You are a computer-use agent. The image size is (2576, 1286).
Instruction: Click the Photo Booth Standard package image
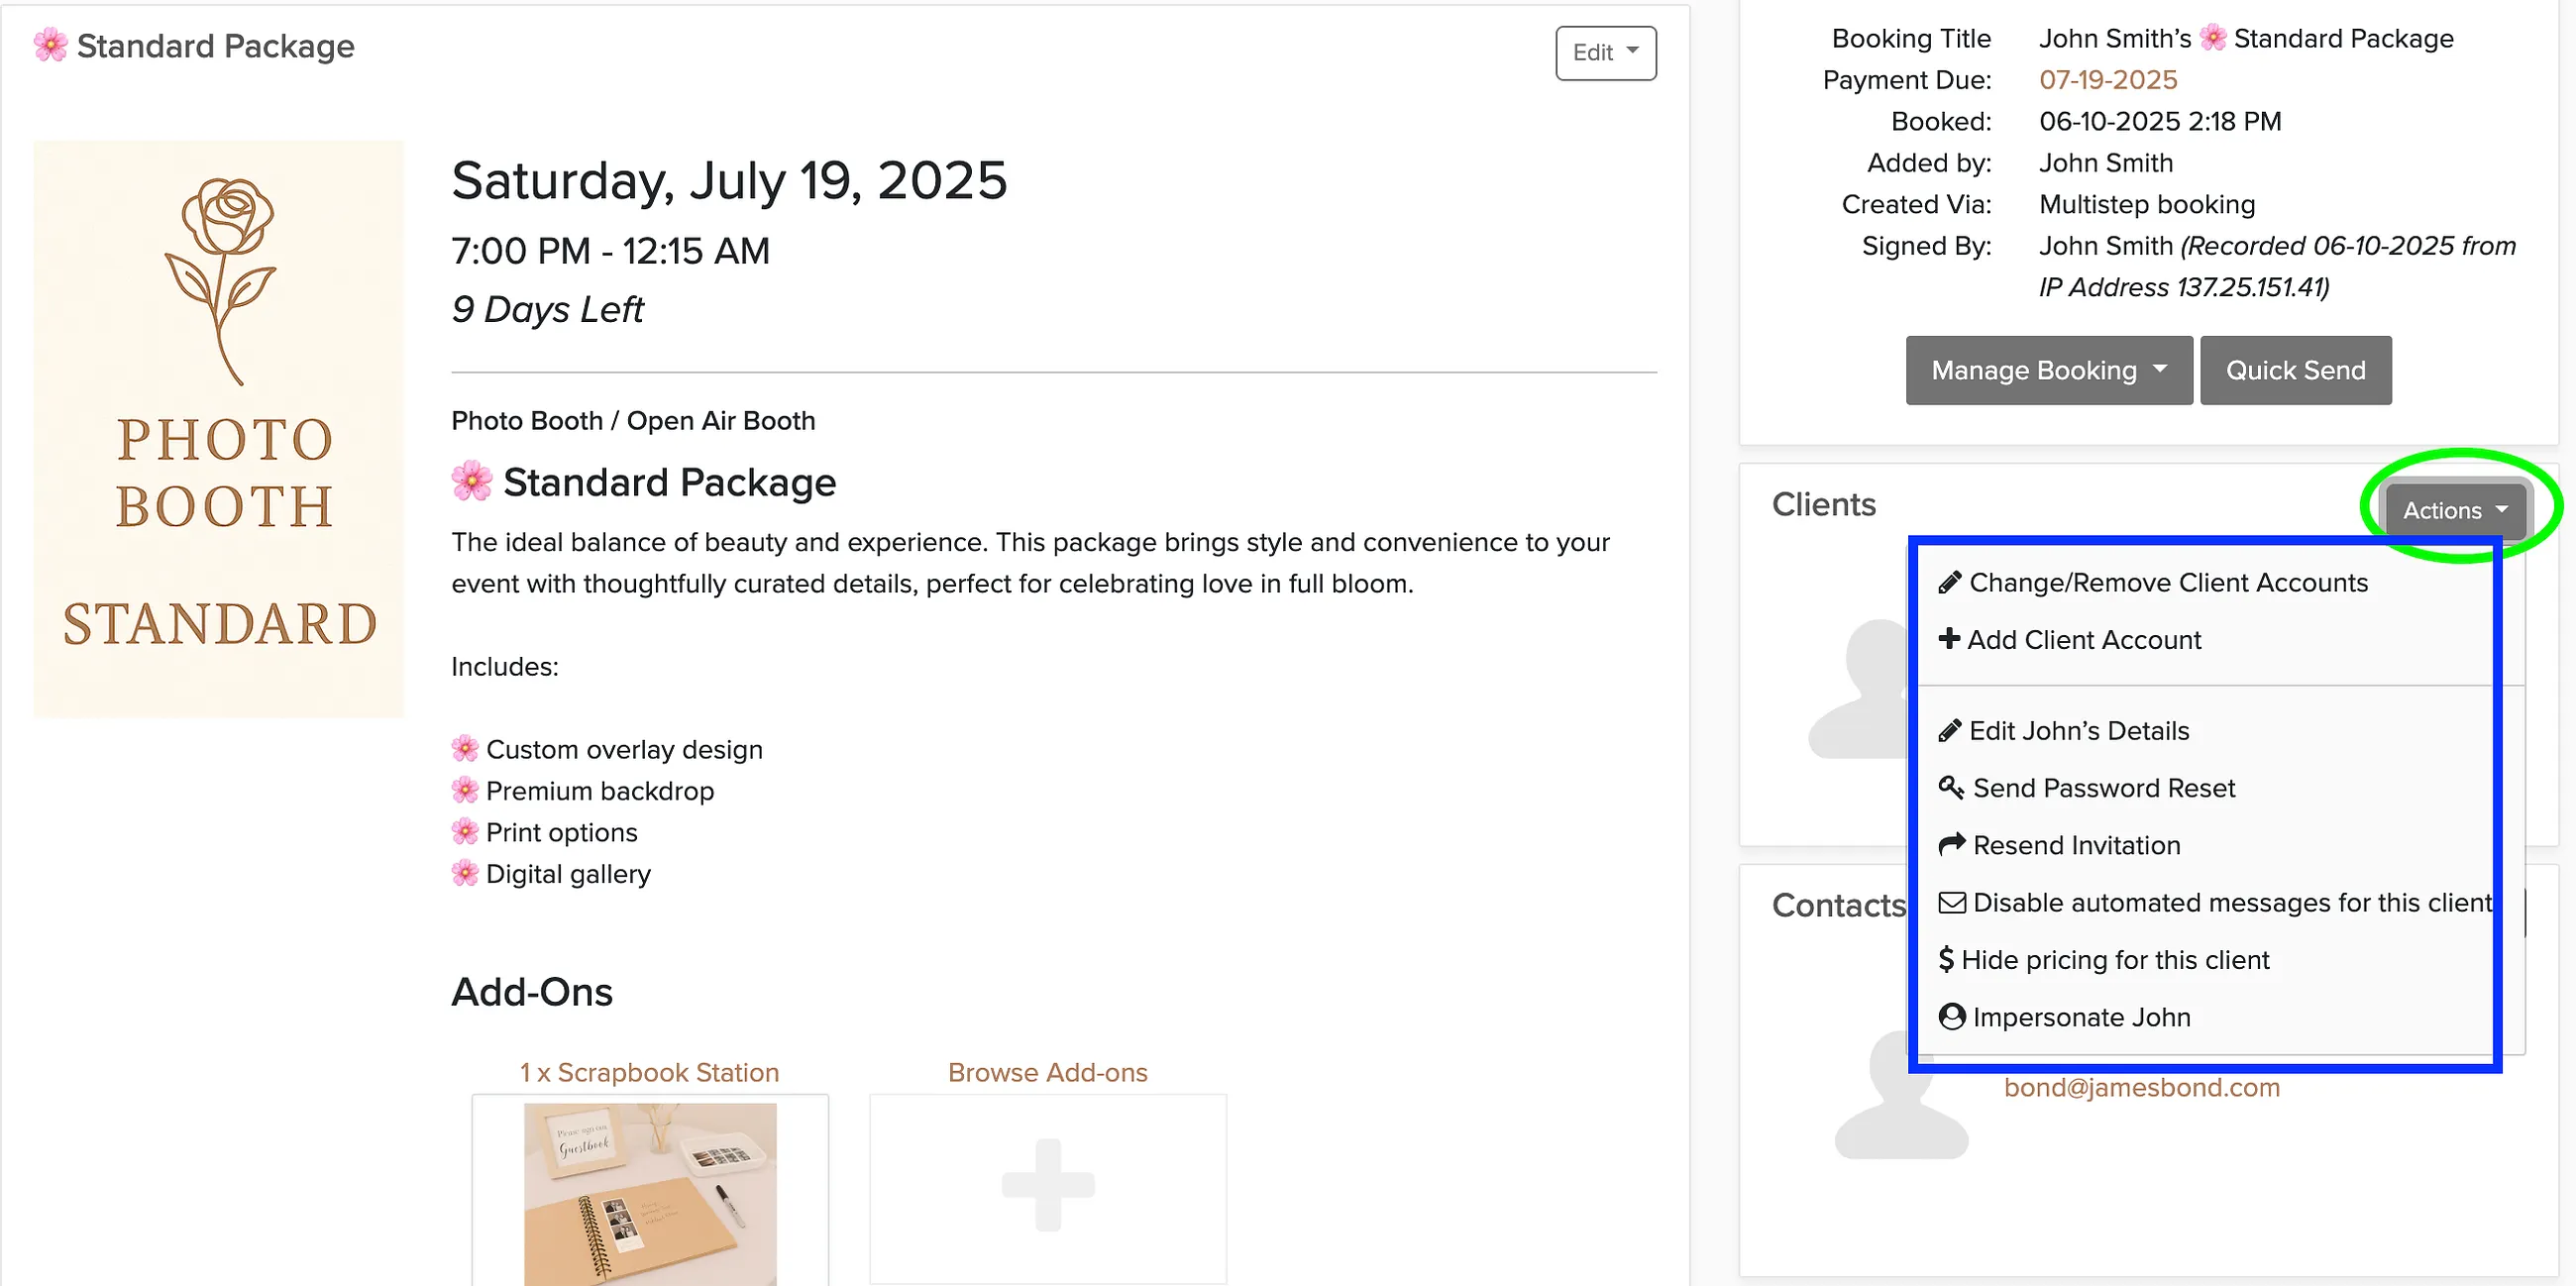pyautogui.click(x=218, y=429)
